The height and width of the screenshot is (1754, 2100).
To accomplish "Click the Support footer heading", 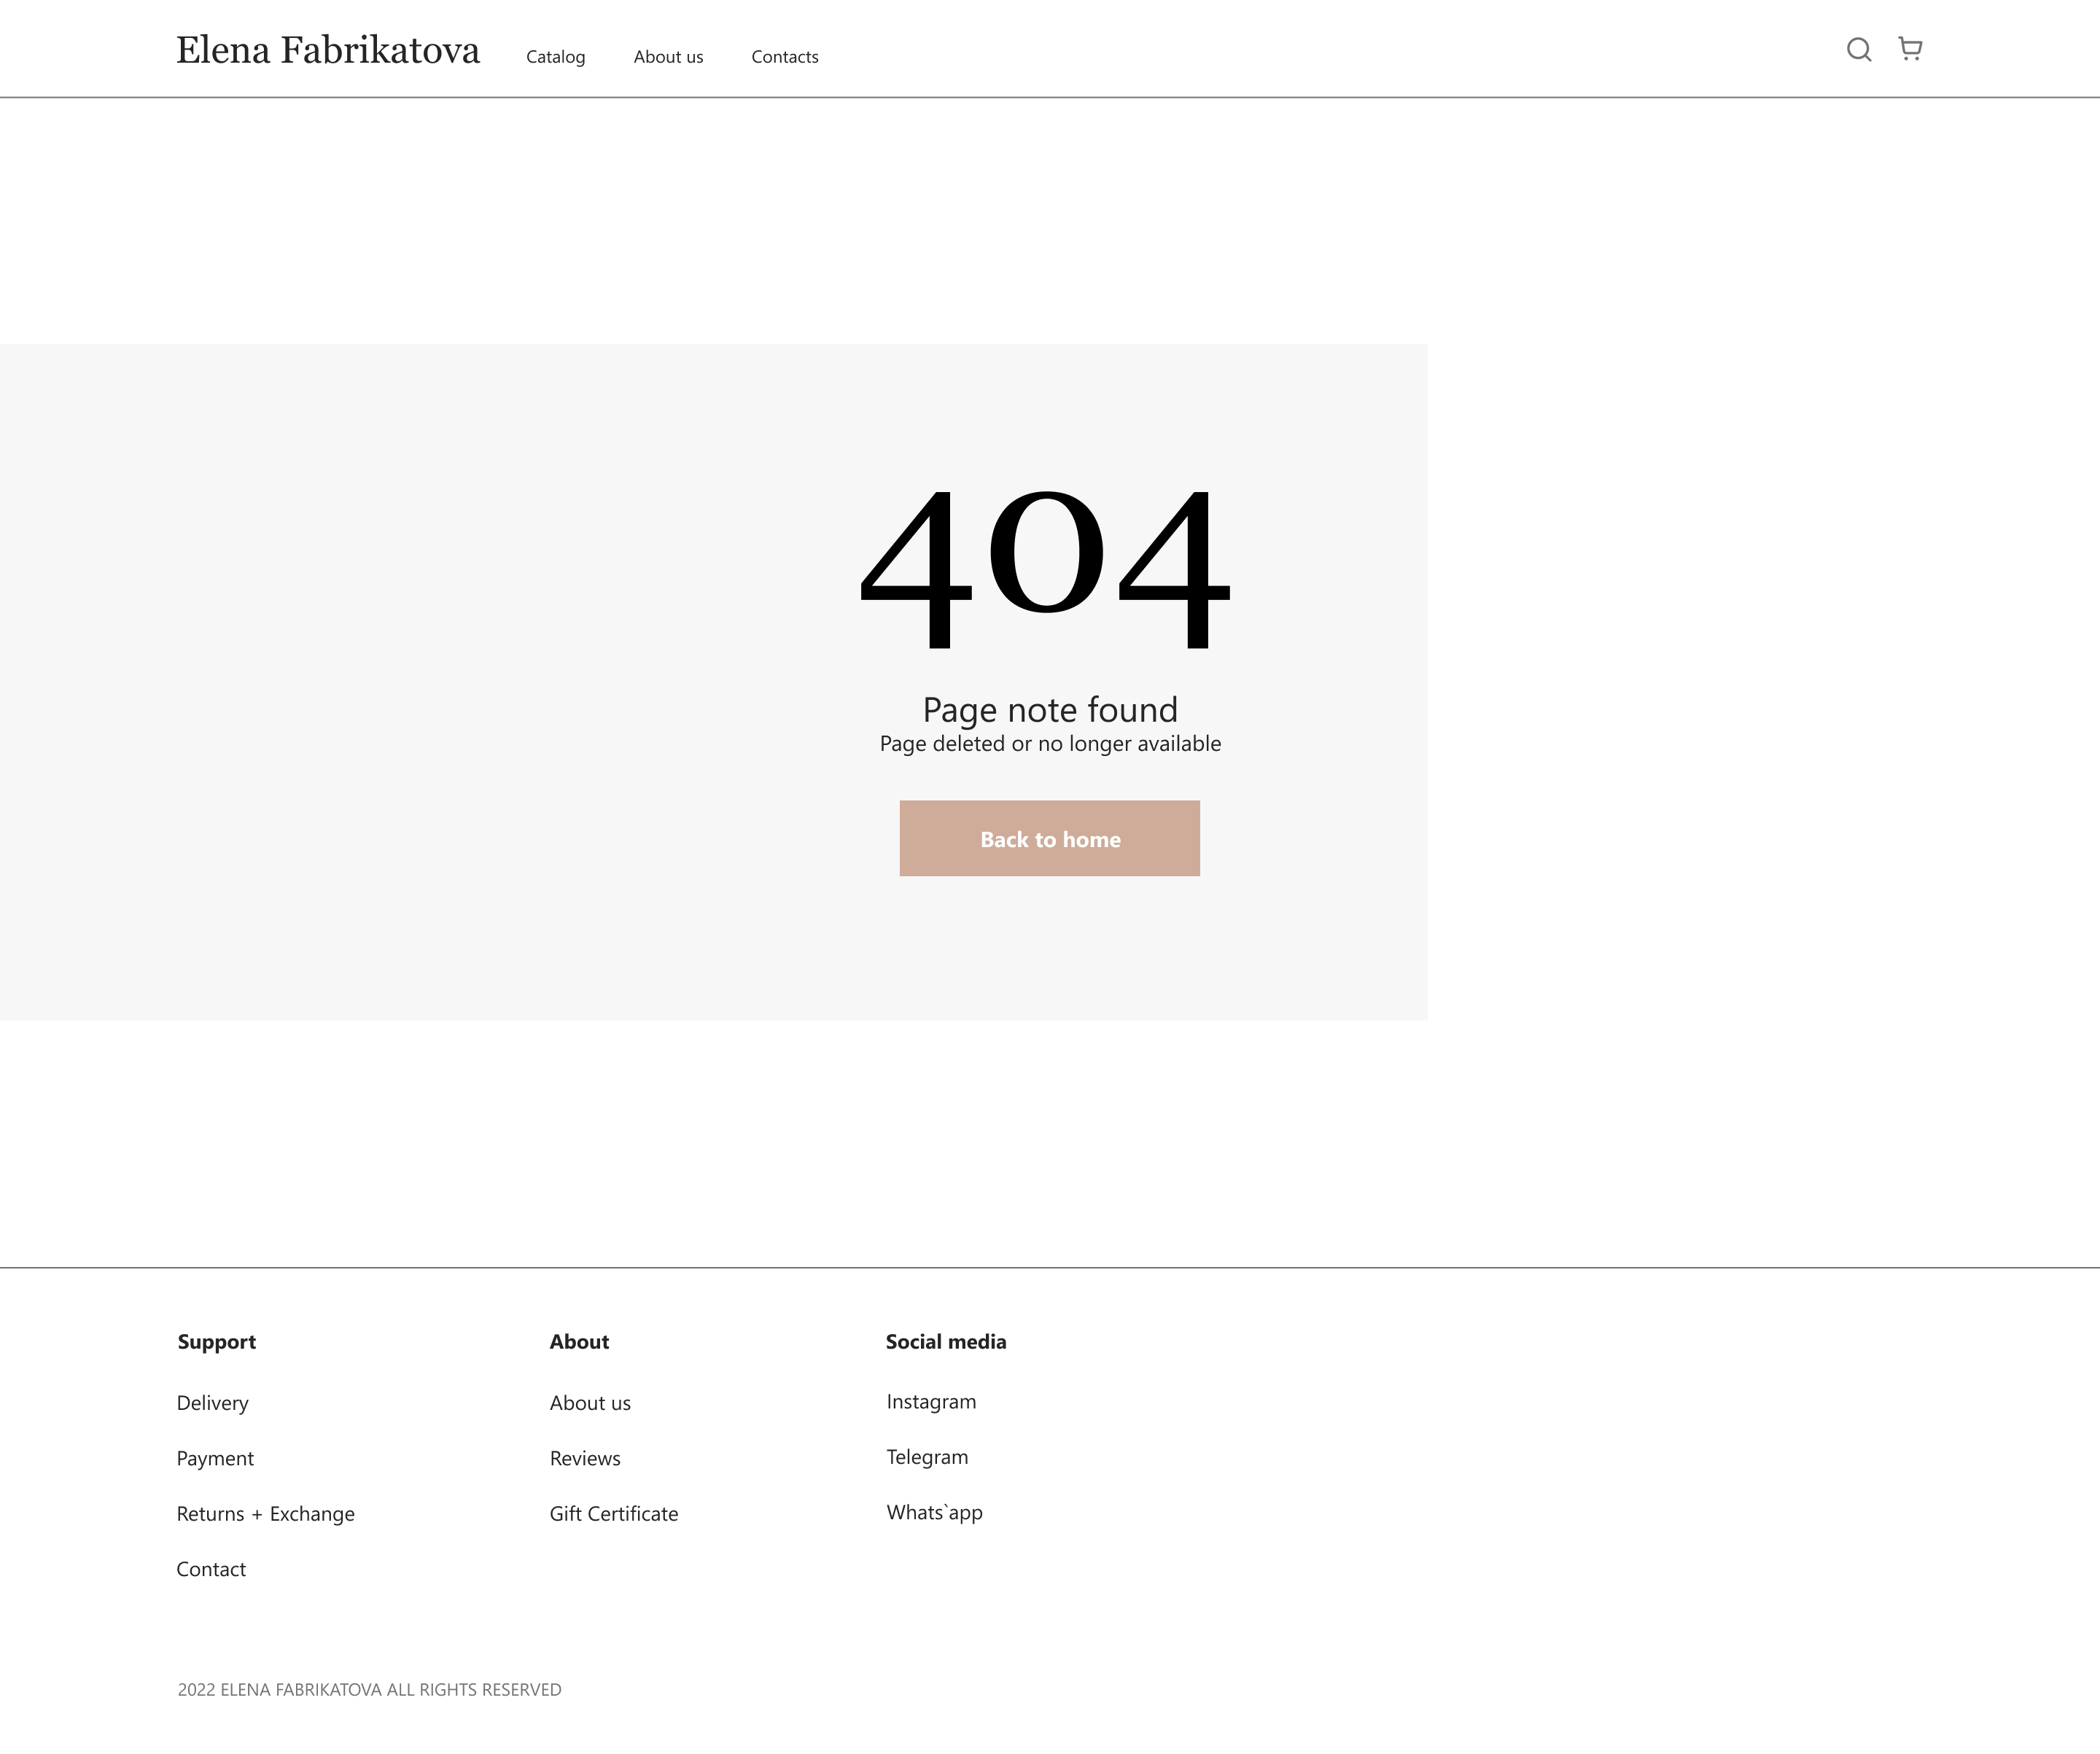I will tap(217, 1341).
